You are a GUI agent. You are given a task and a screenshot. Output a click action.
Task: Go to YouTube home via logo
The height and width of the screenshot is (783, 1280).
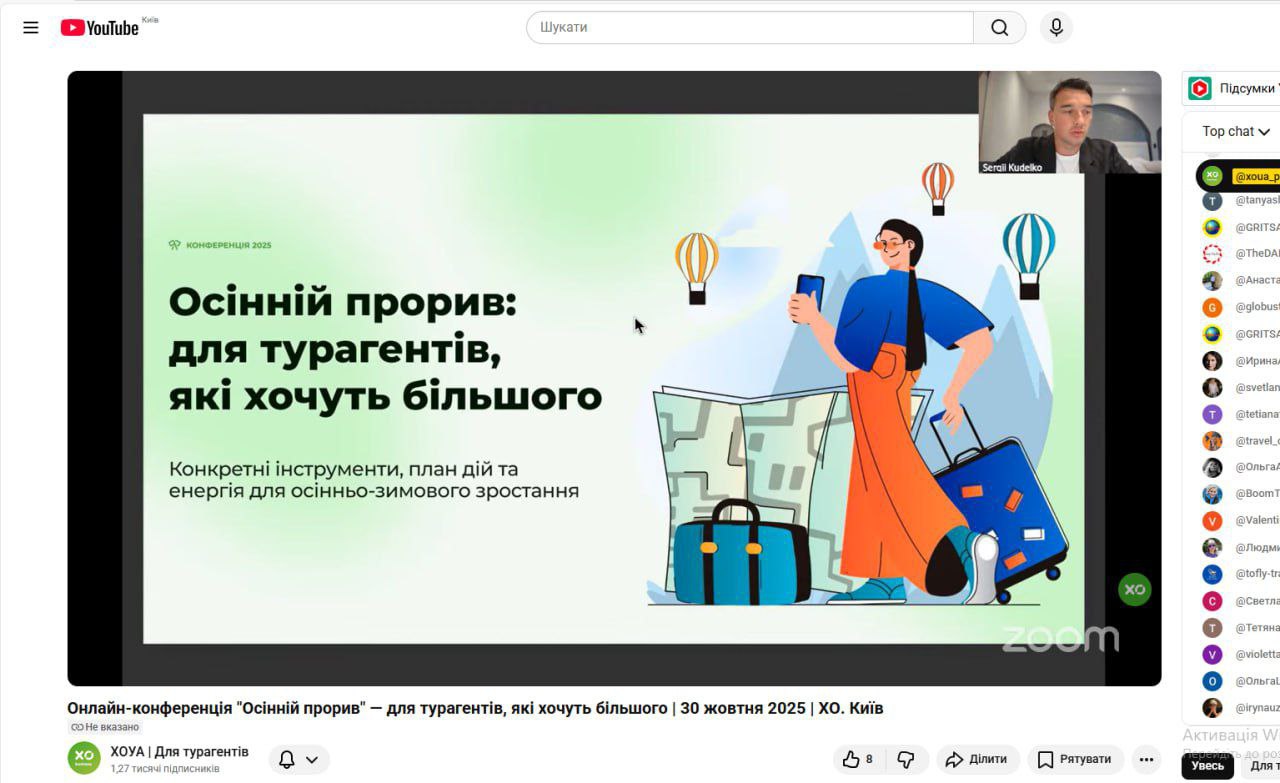click(99, 28)
